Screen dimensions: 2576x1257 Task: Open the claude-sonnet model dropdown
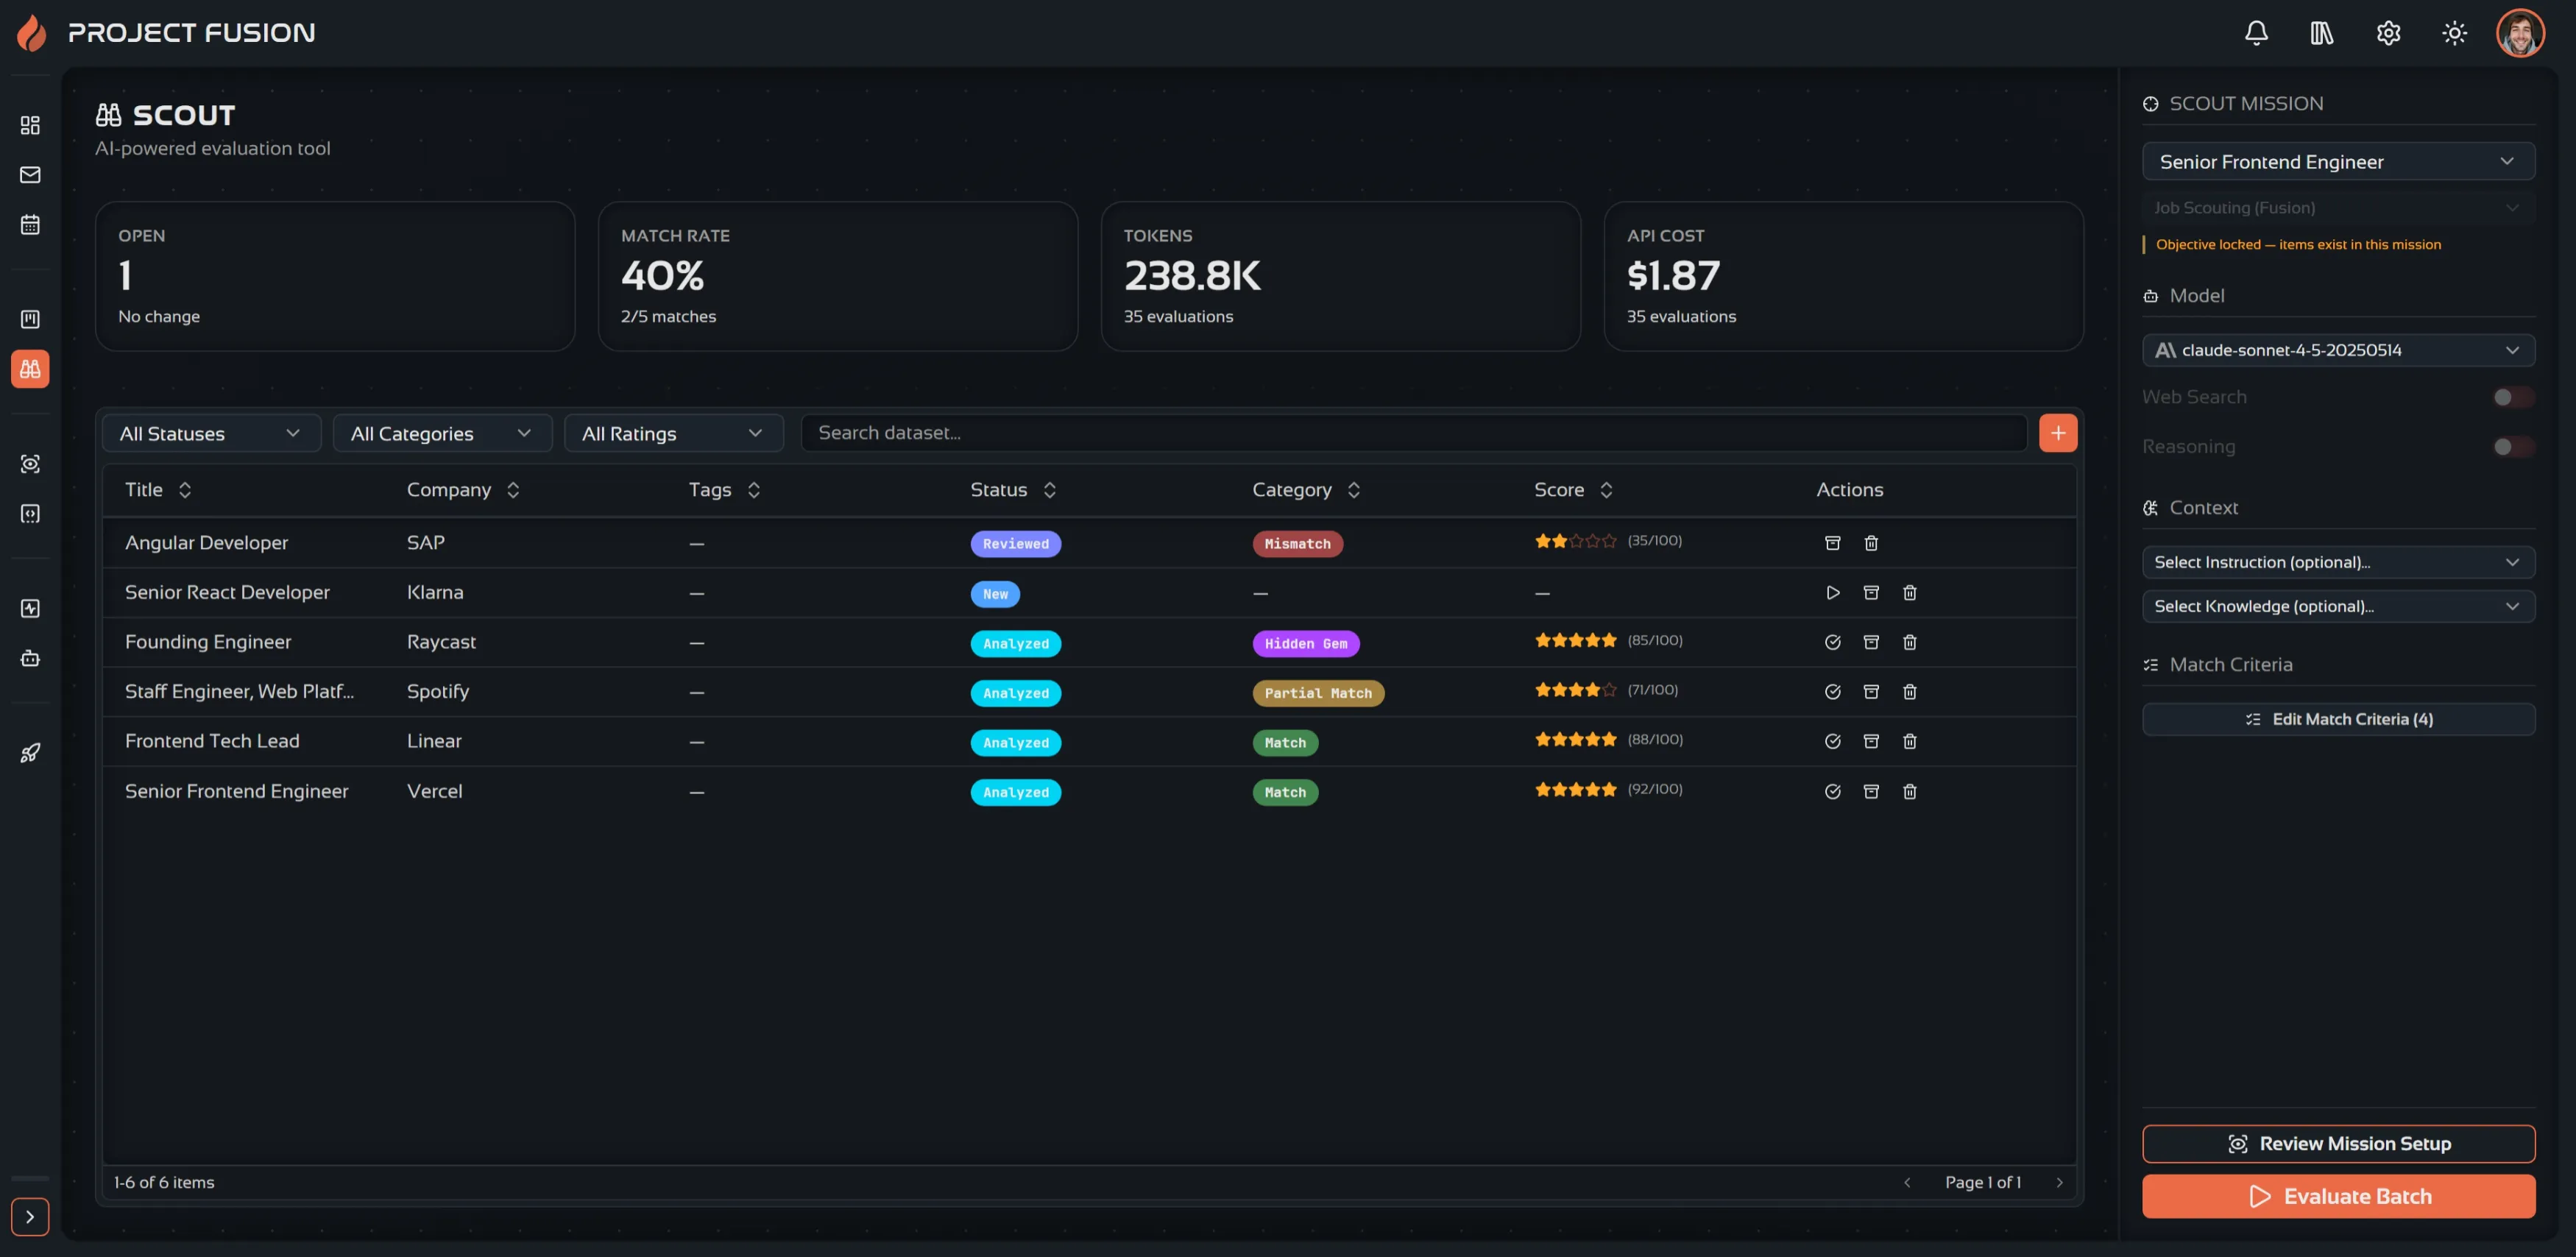tap(2338, 350)
